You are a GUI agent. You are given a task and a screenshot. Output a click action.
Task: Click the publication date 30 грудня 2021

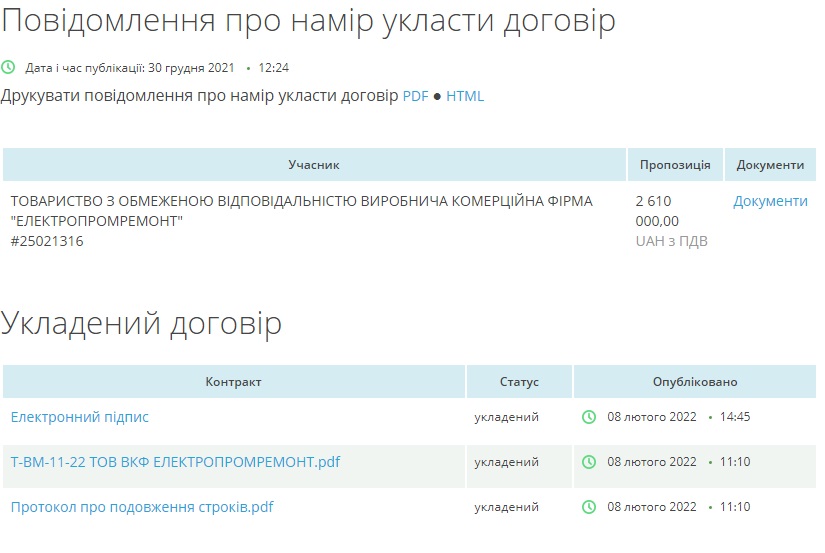(x=191, y=67)
